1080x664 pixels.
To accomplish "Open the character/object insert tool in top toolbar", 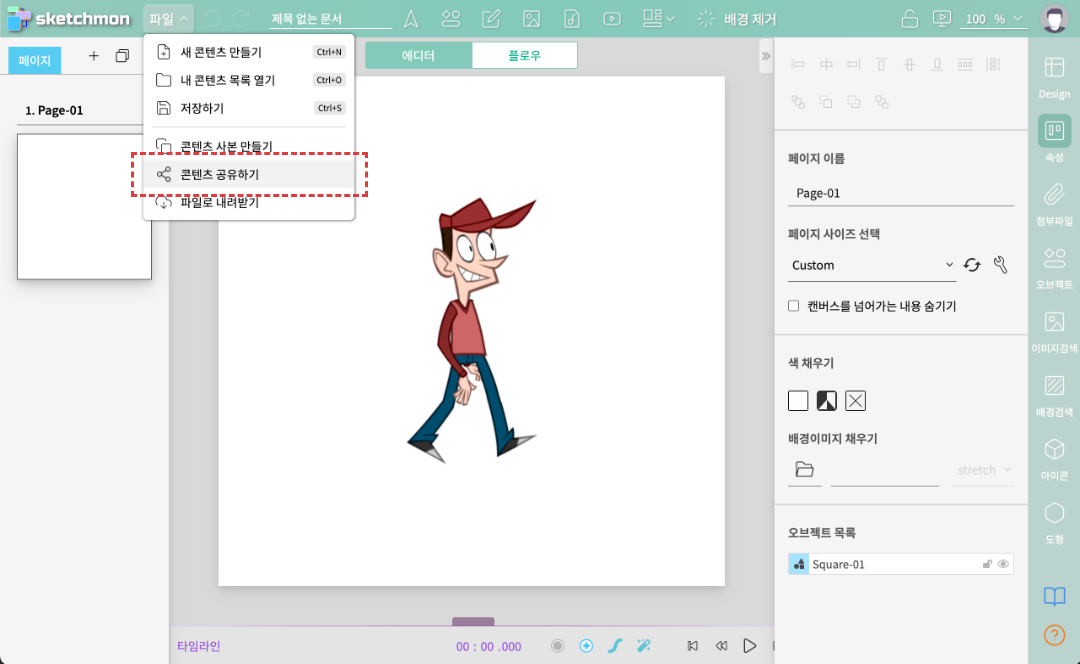I will [450, 19].
